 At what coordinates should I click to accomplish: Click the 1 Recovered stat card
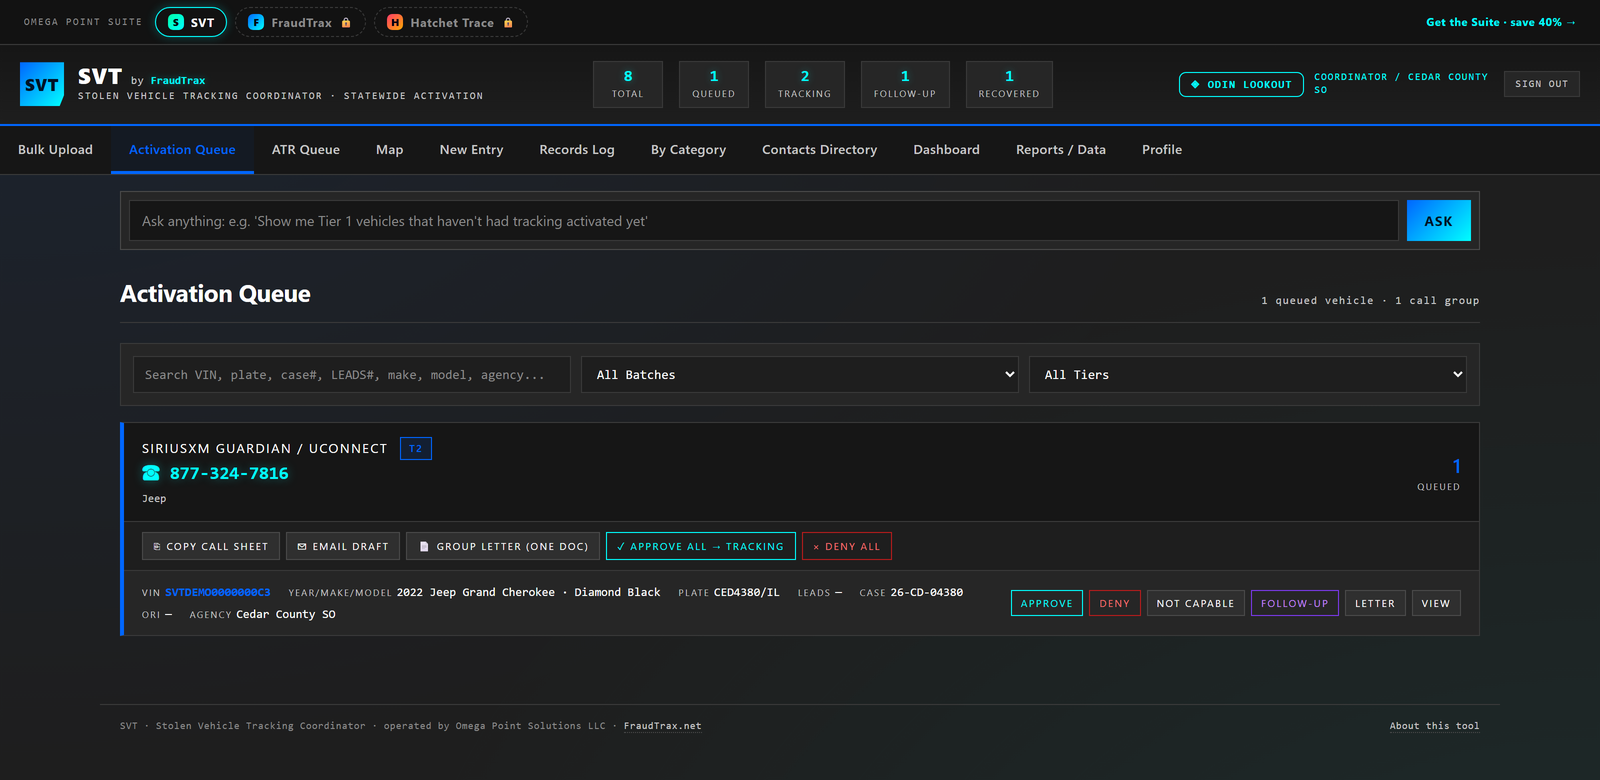pos(1009,84)
